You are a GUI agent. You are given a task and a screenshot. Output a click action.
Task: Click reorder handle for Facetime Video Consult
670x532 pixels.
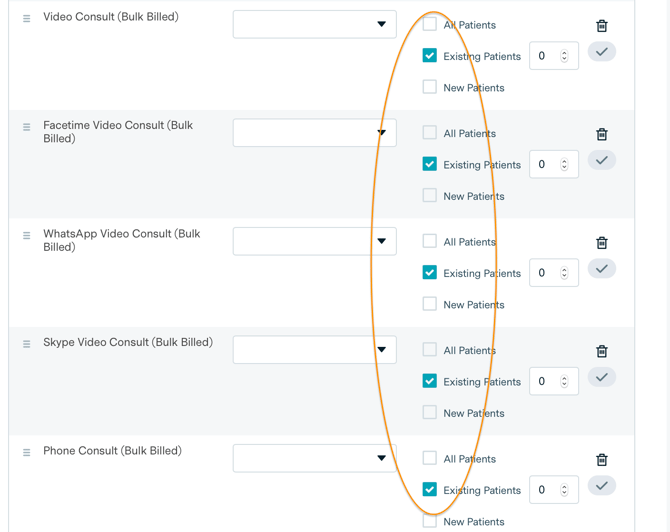pos(27,127)
